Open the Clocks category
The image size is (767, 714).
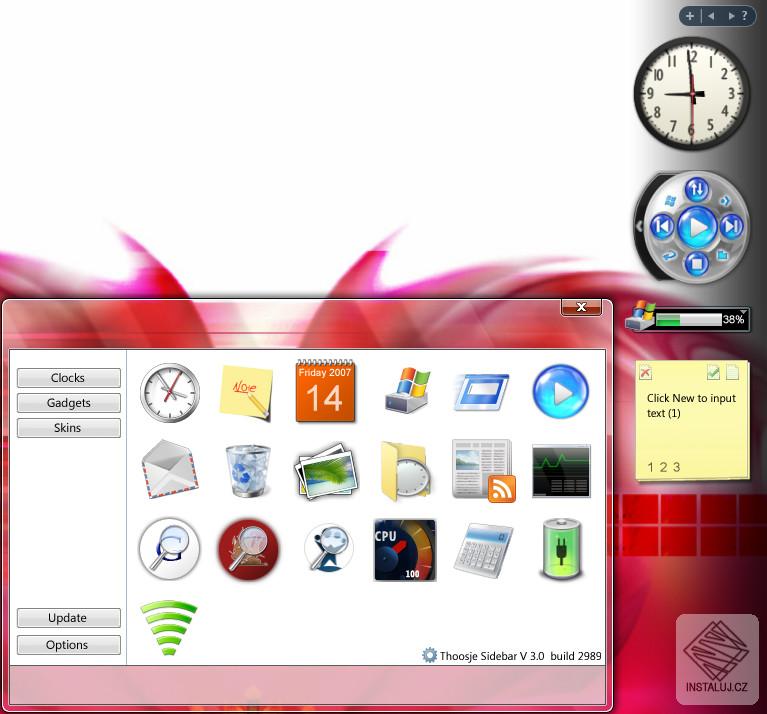(x=68, y=378)
